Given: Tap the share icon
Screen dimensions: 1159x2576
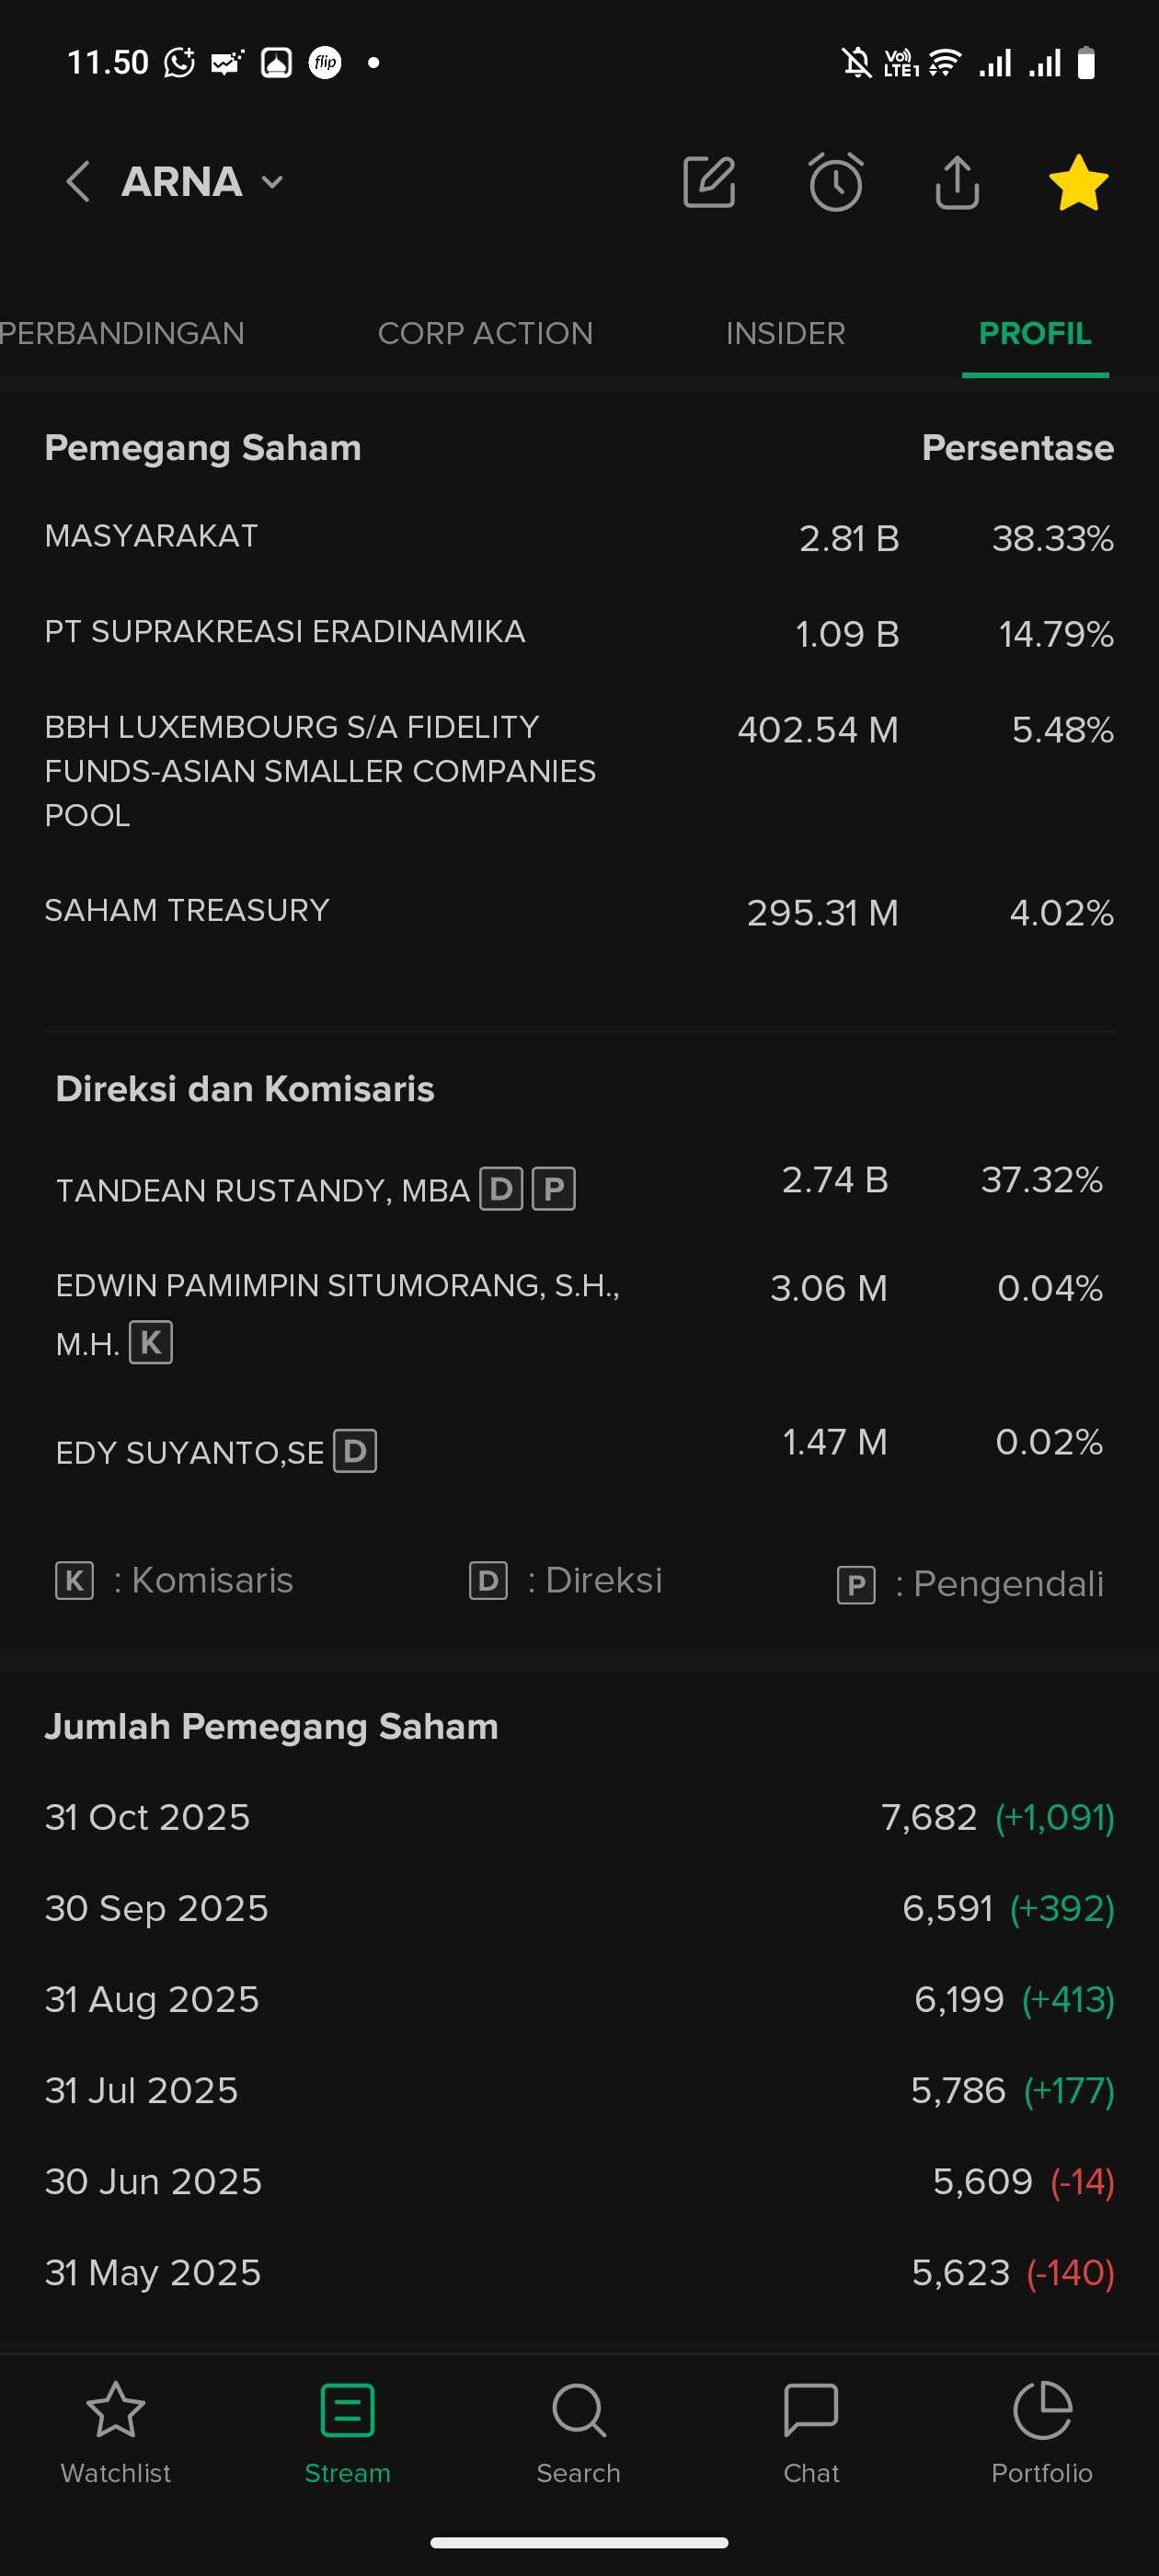Looking at the screenshot, I should [x=957, y=182].
